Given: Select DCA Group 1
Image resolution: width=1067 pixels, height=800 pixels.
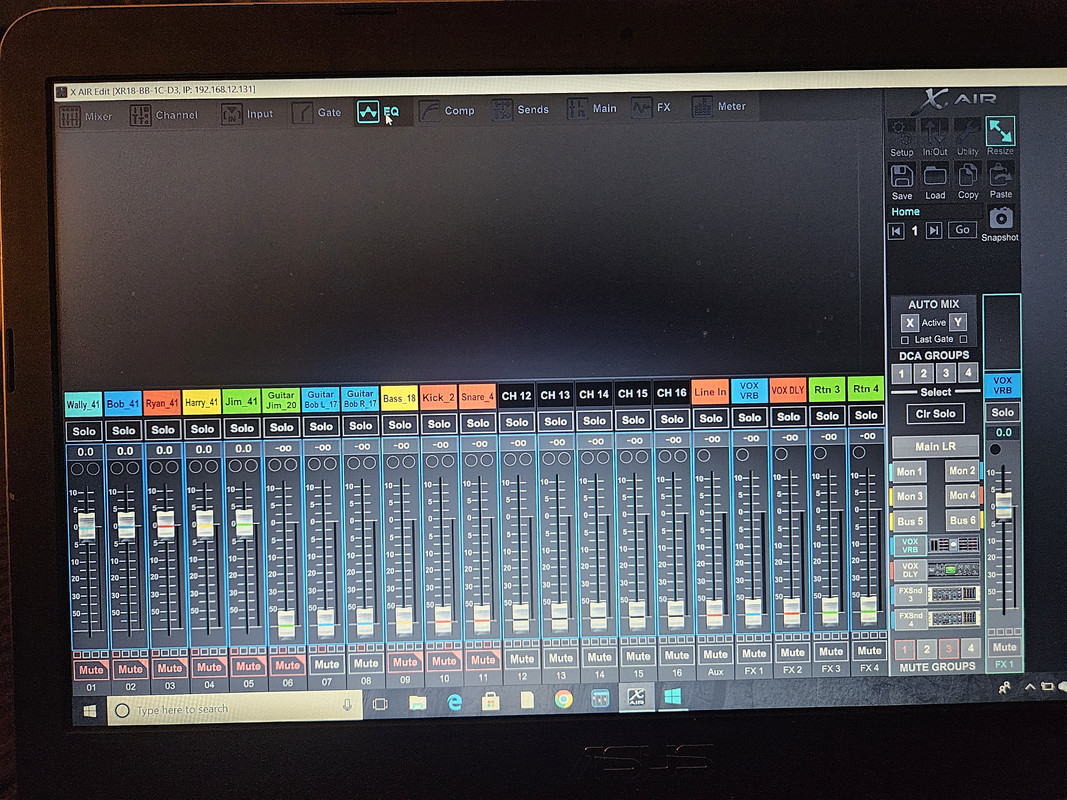Looking at the screenshot, I should pyautogui.click(x=902, y=373).
